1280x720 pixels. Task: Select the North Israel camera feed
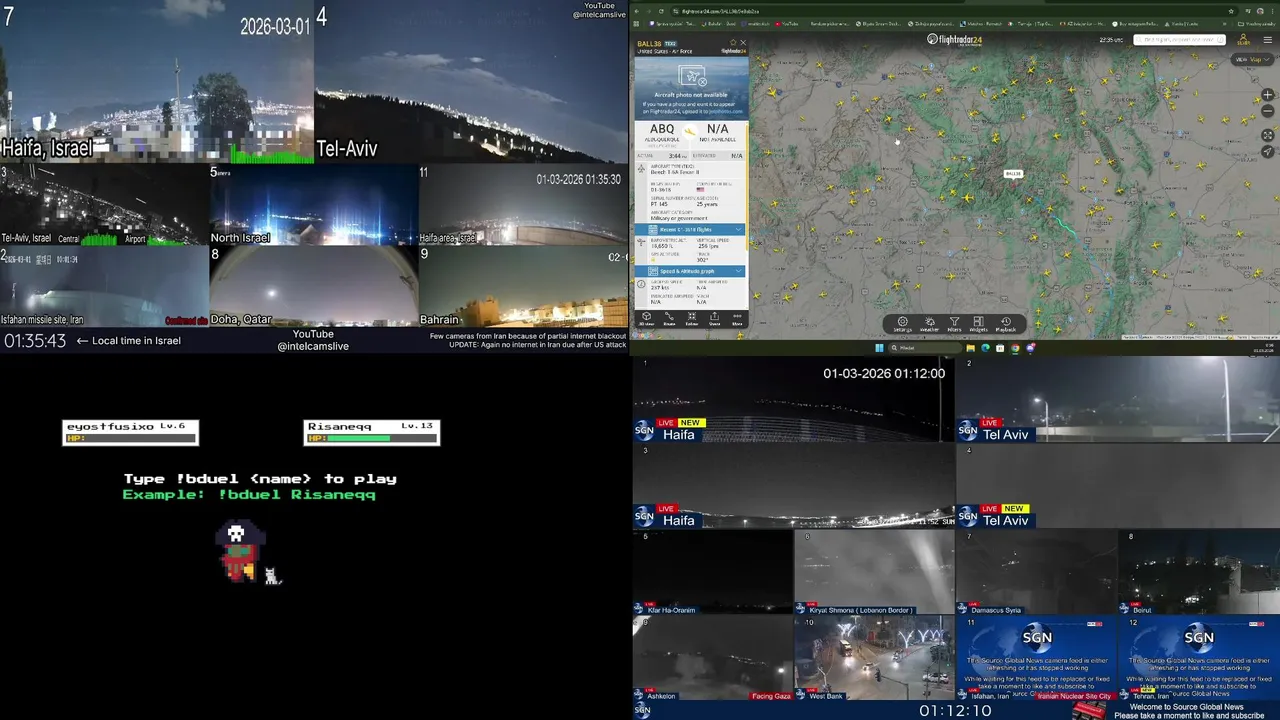click(313, 205)
